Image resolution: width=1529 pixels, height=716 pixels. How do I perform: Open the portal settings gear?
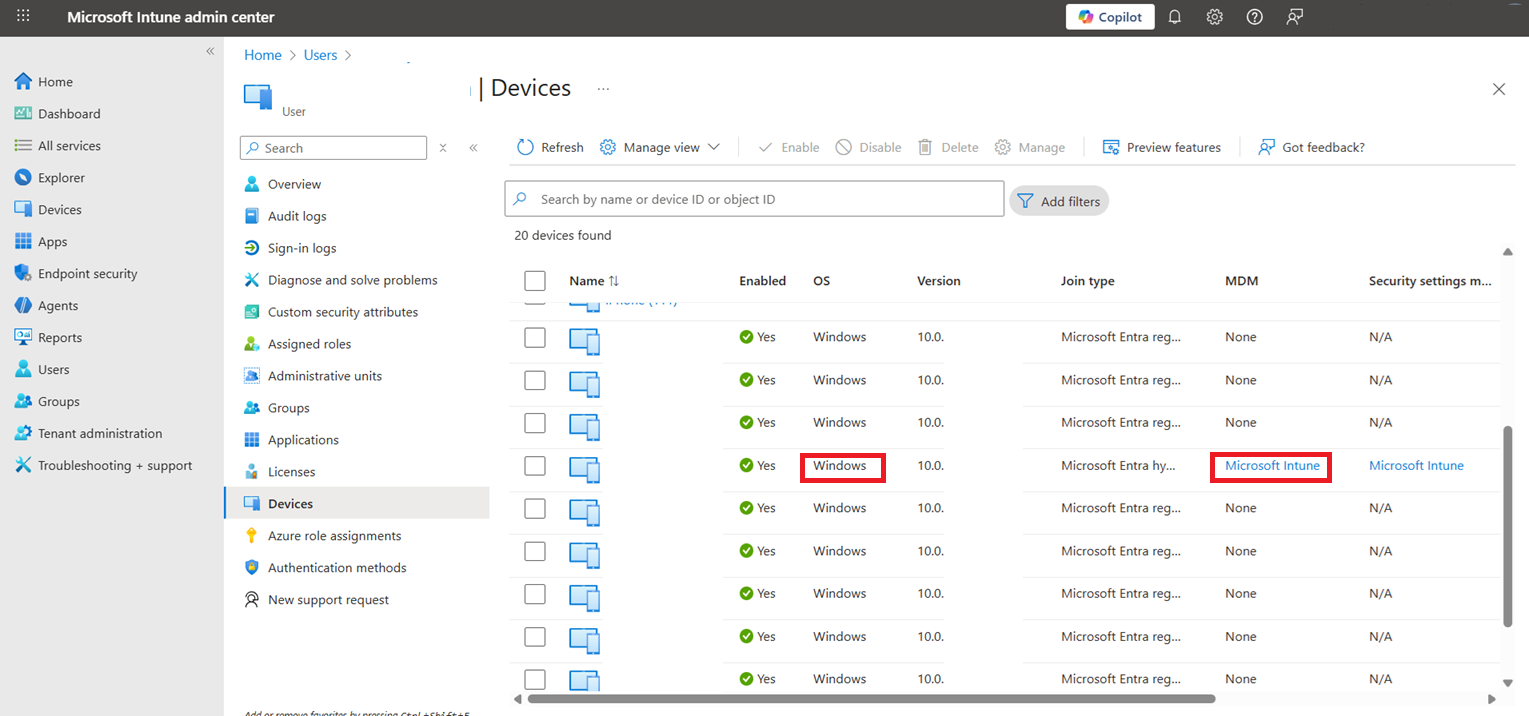click(x=1214, y=16)
